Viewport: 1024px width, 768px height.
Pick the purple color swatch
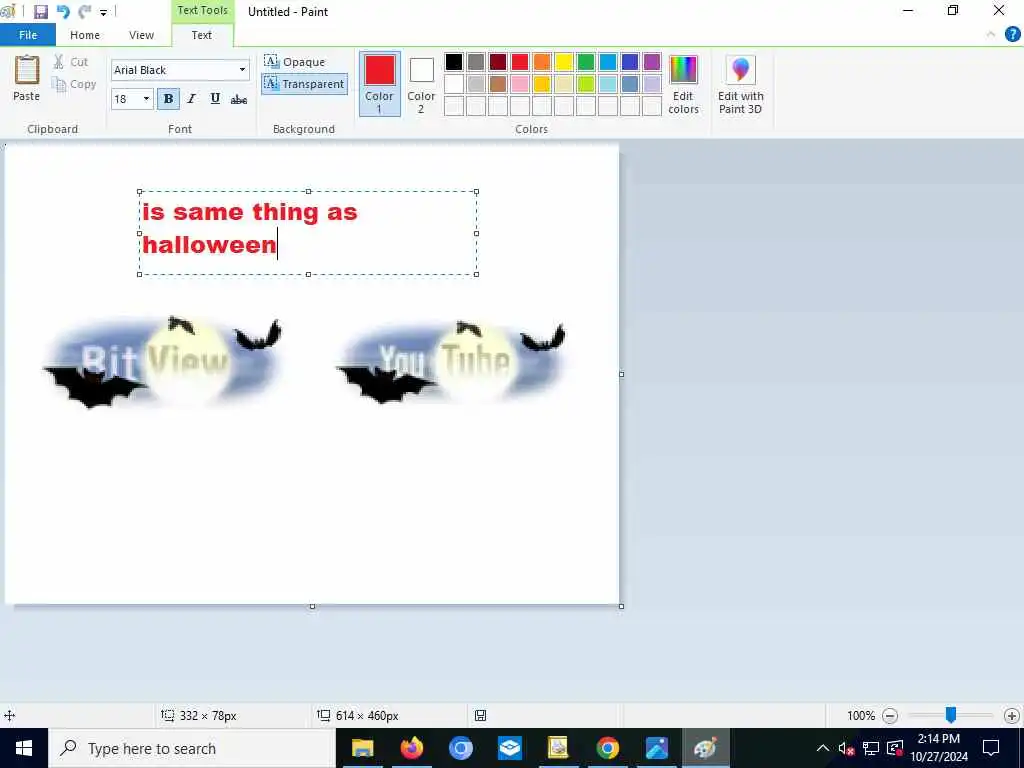[652, 62]
